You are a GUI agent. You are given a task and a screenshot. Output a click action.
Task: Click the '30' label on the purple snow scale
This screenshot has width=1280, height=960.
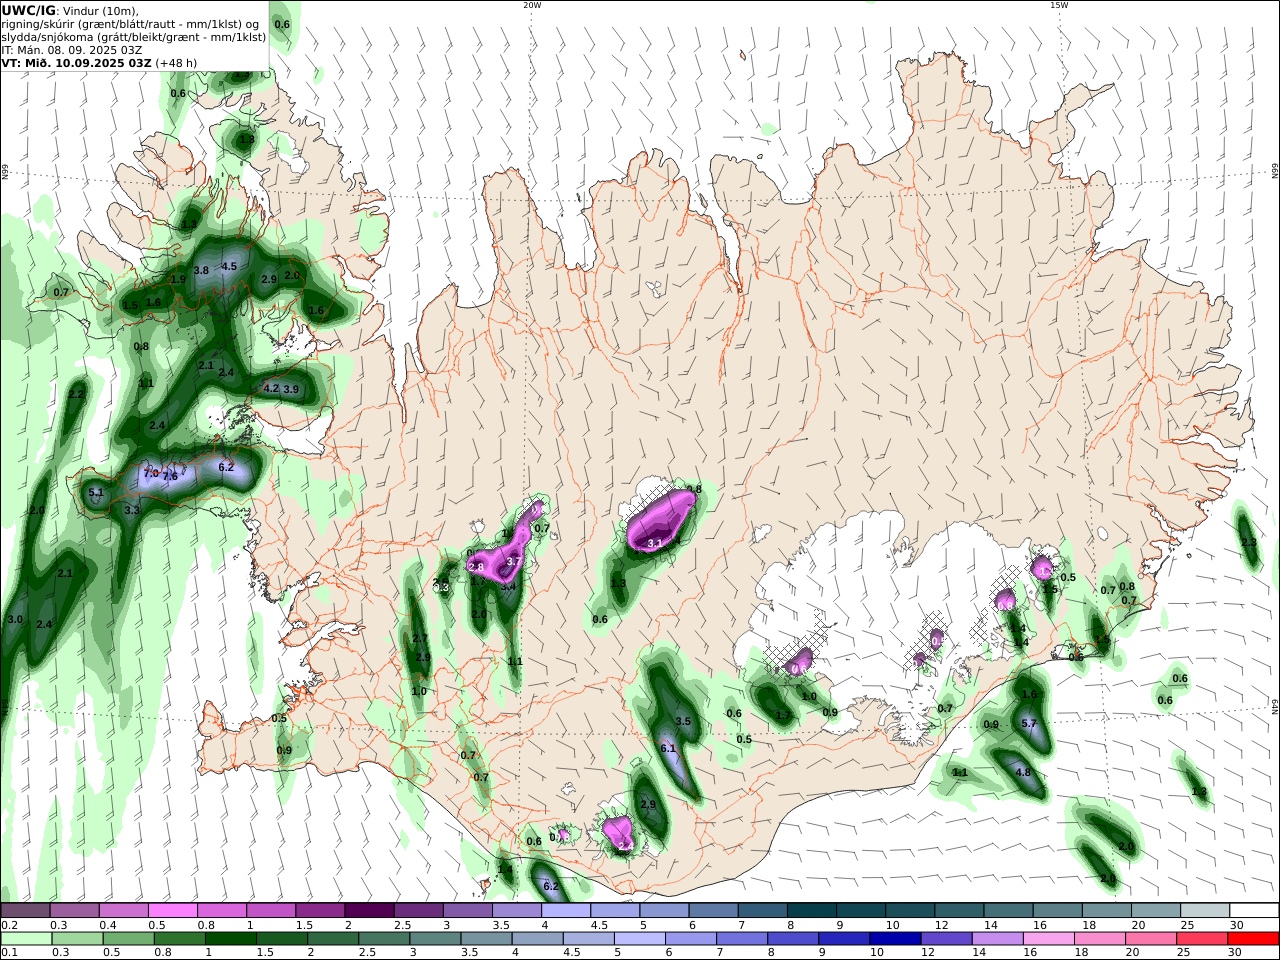coord(1236,925)
